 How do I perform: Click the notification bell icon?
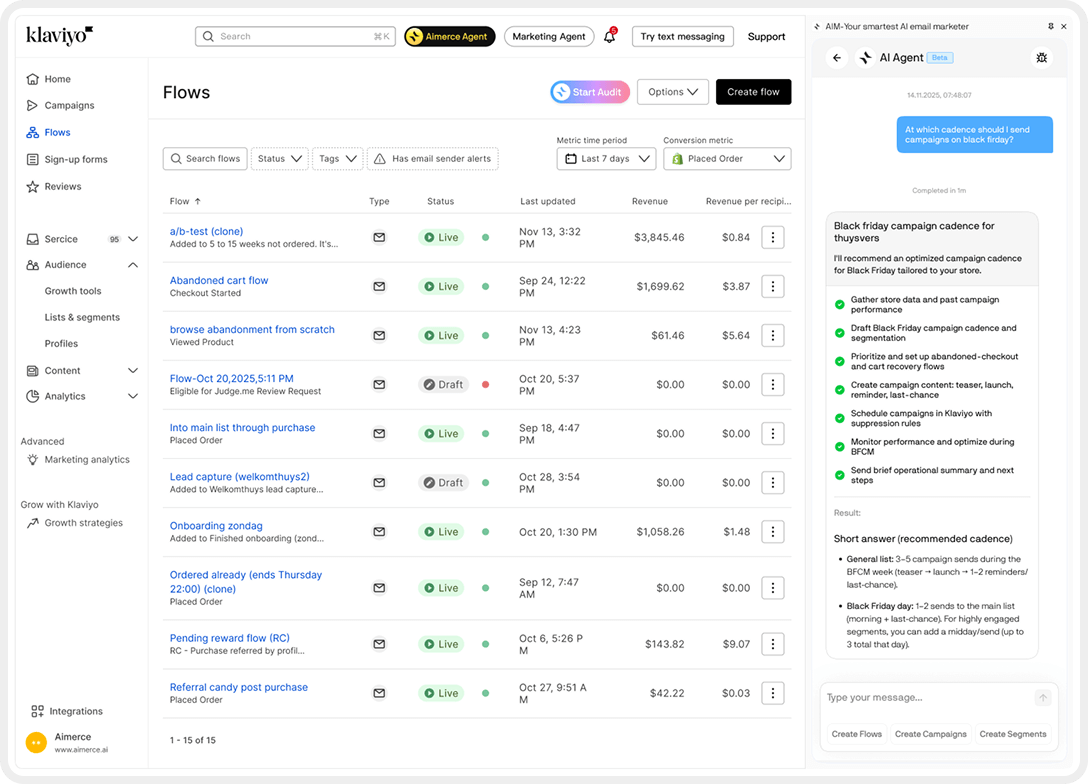click(x=609, y=37)
